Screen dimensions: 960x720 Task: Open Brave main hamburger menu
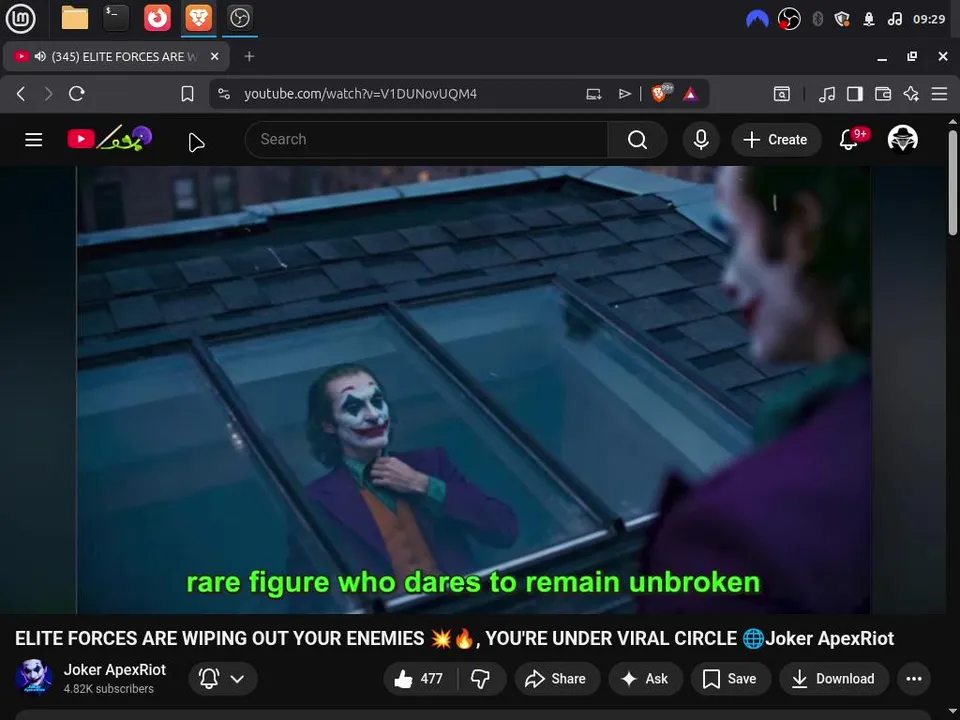939,94
